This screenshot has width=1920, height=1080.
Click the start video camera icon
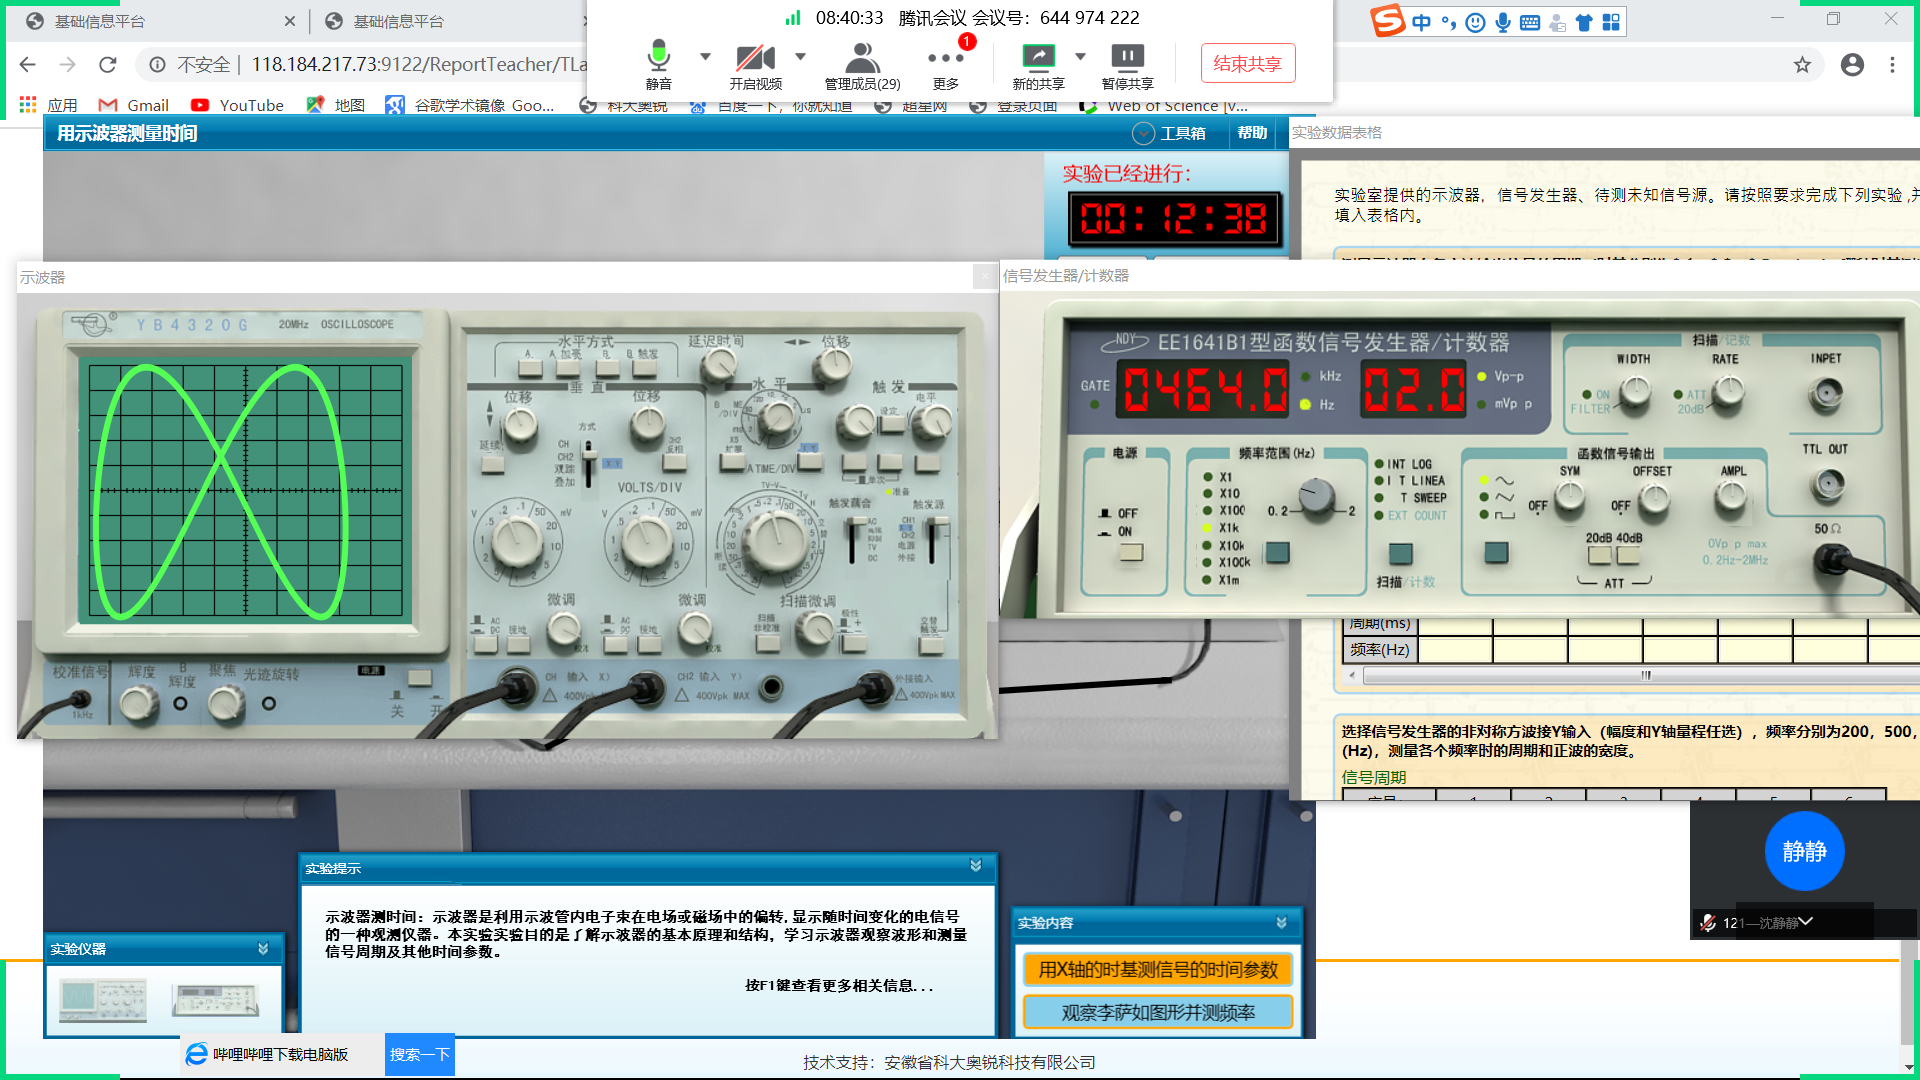coord(755,58)
